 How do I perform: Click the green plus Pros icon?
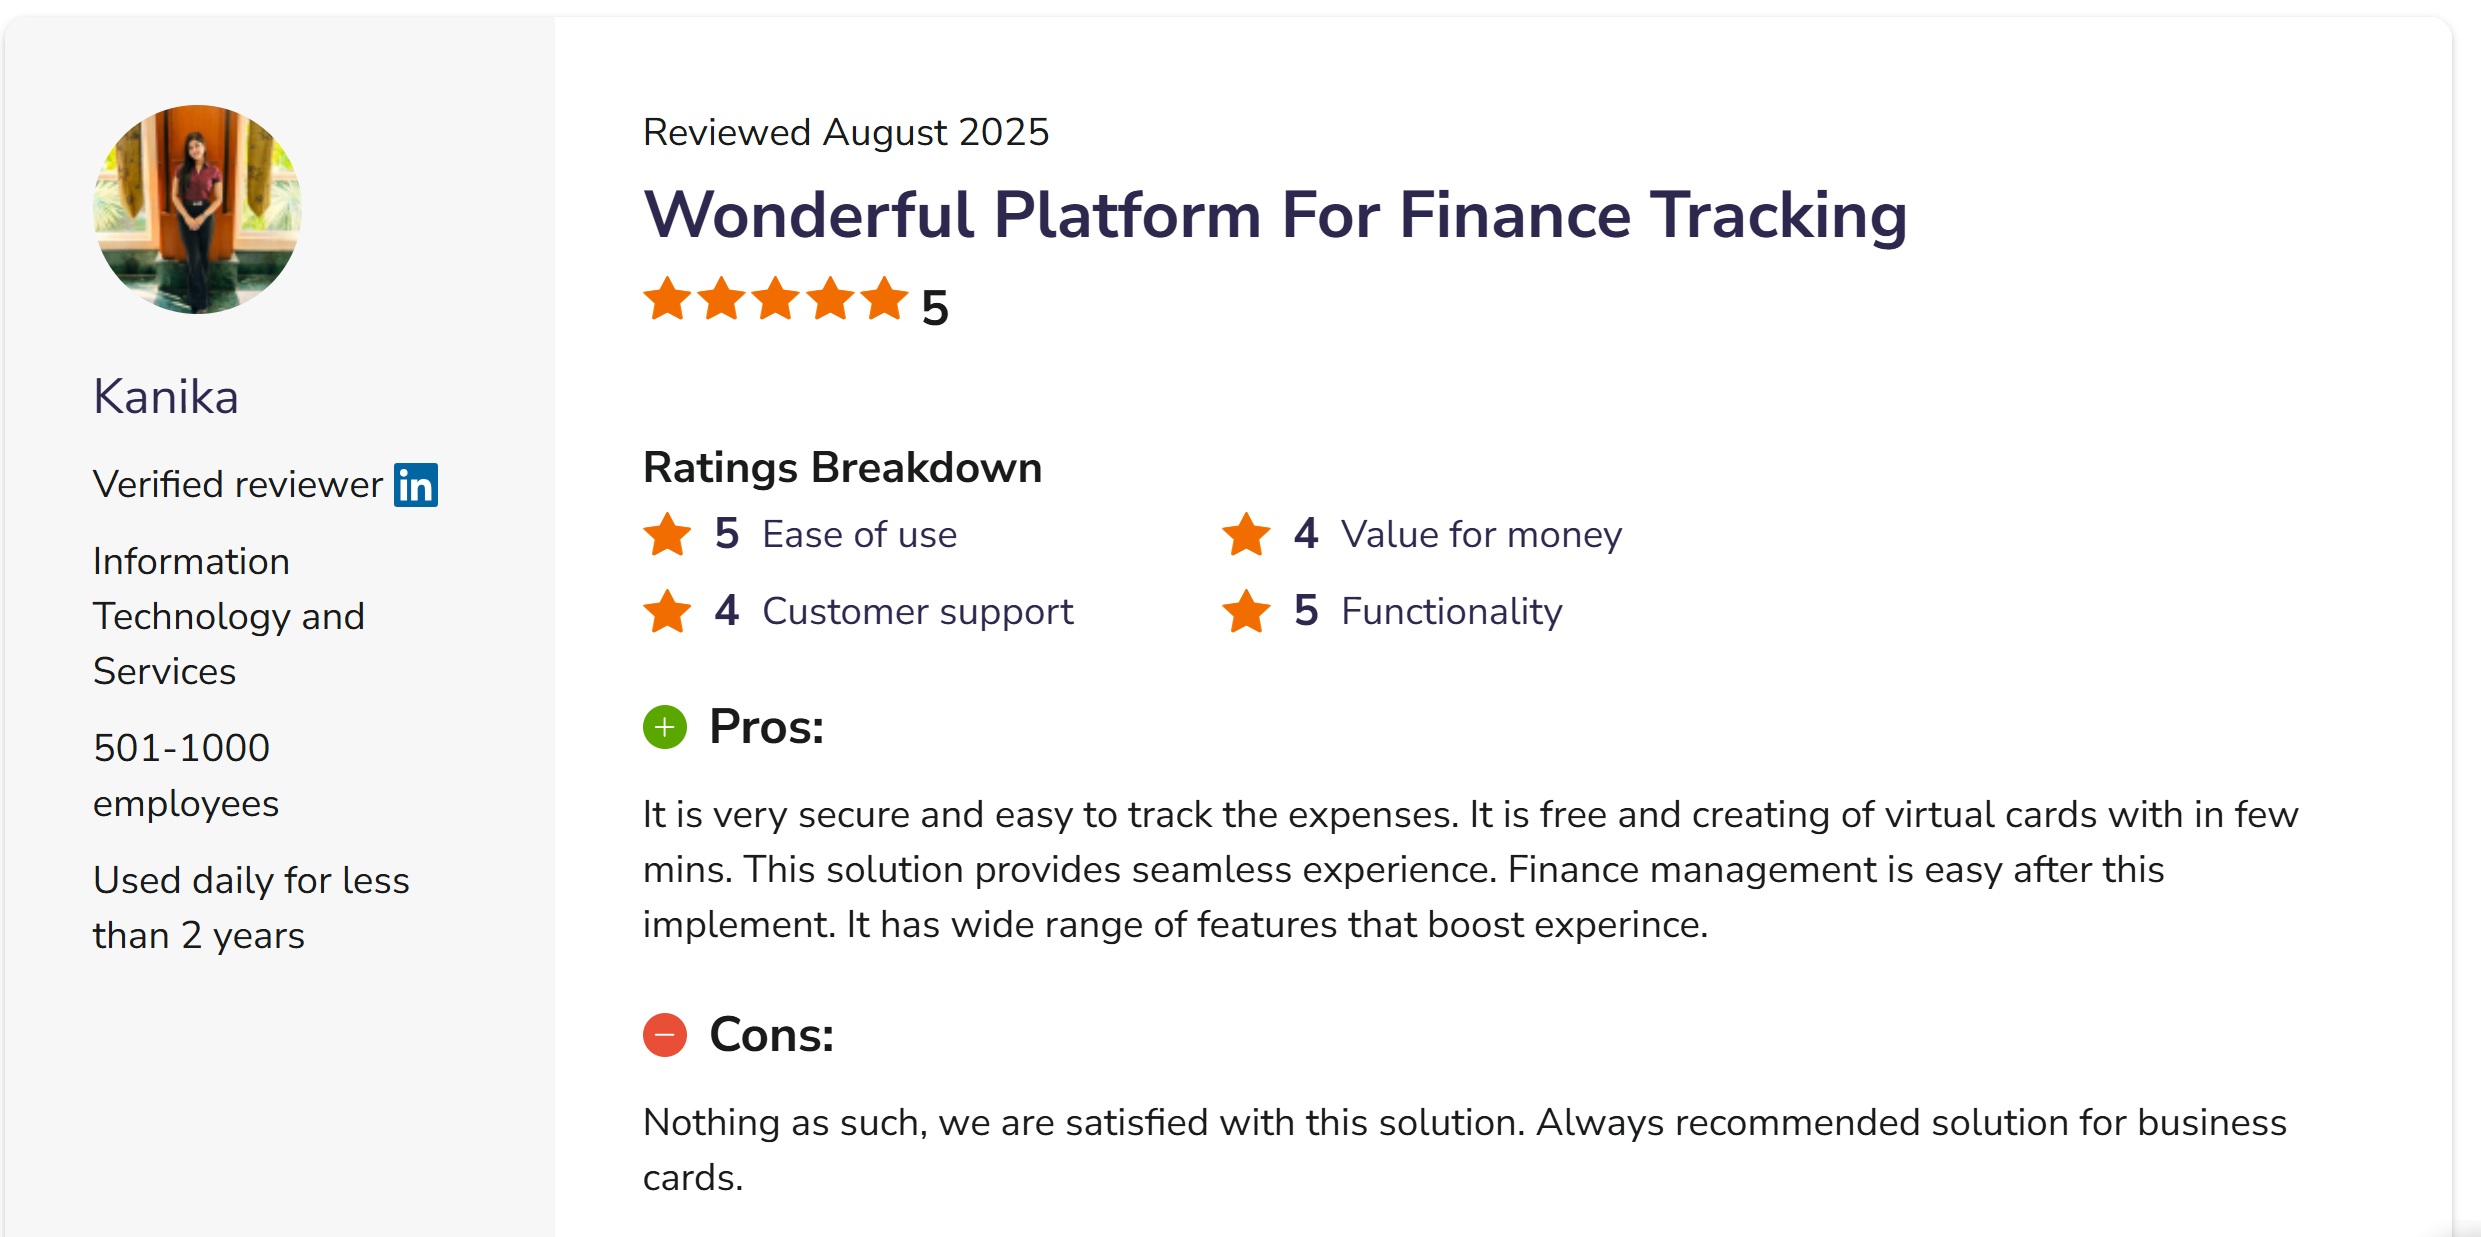pyautogui.click(x=665, y=727)
